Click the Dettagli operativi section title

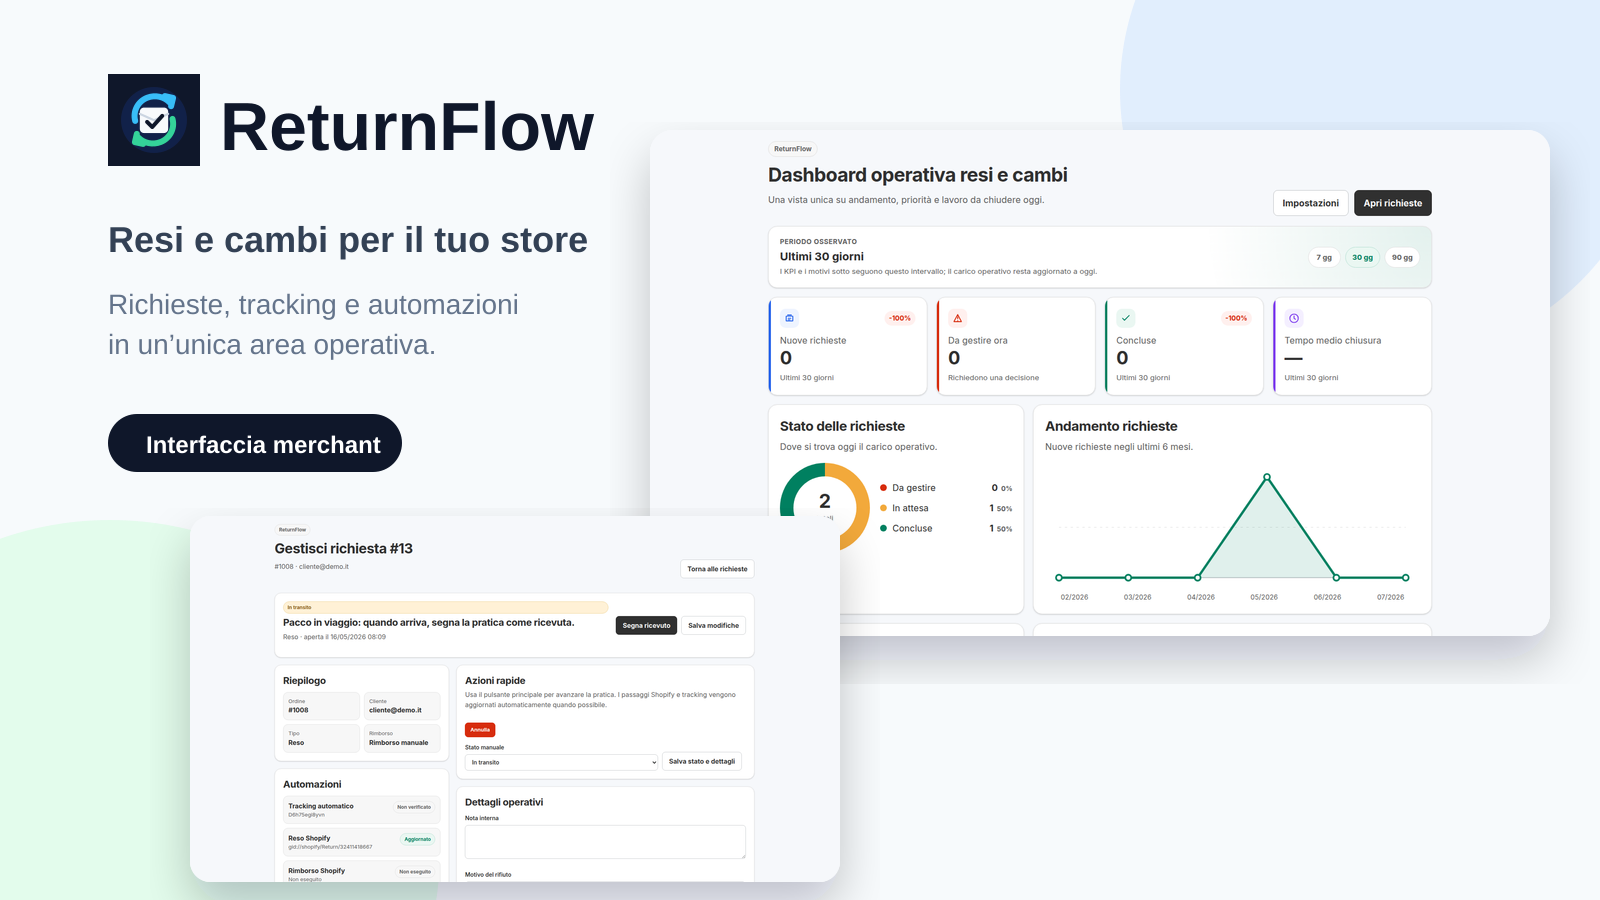504,802
